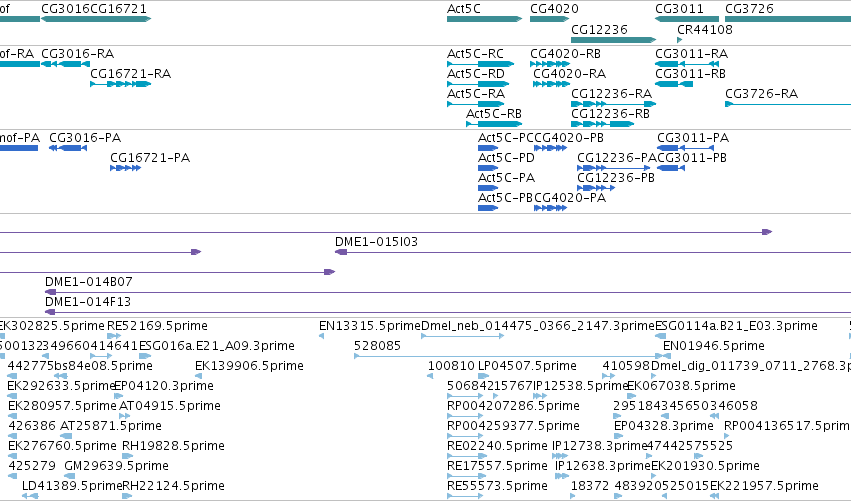Select transcript Act5C-RC

(480, 64)
